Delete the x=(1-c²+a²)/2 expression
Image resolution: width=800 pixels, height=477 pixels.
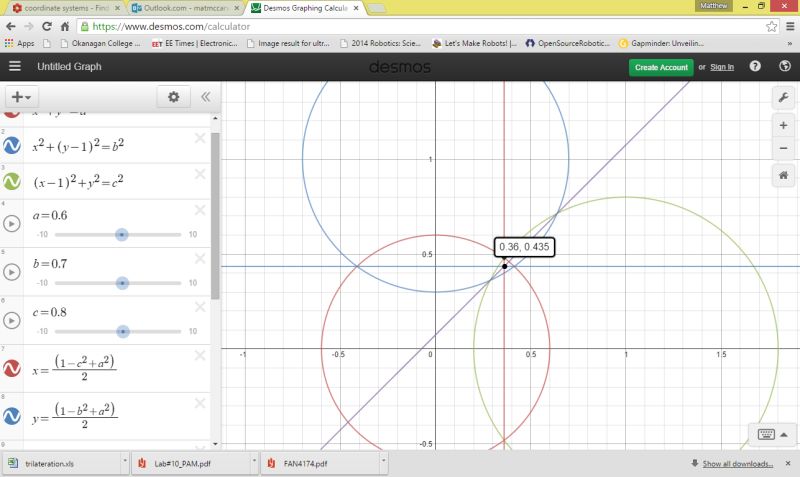pyautogui.click(x=200, y=355)
